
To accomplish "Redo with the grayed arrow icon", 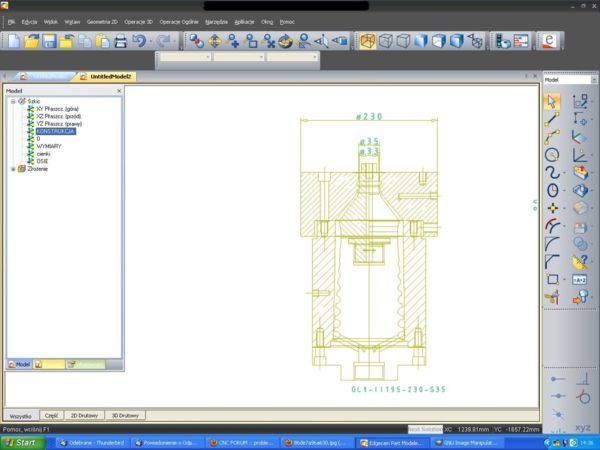I will pos(164,41).
